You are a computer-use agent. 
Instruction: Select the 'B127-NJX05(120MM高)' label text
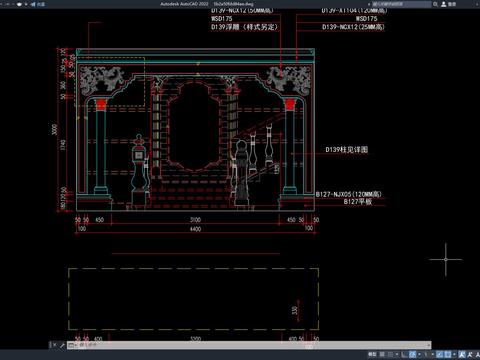tap(349, 194)
